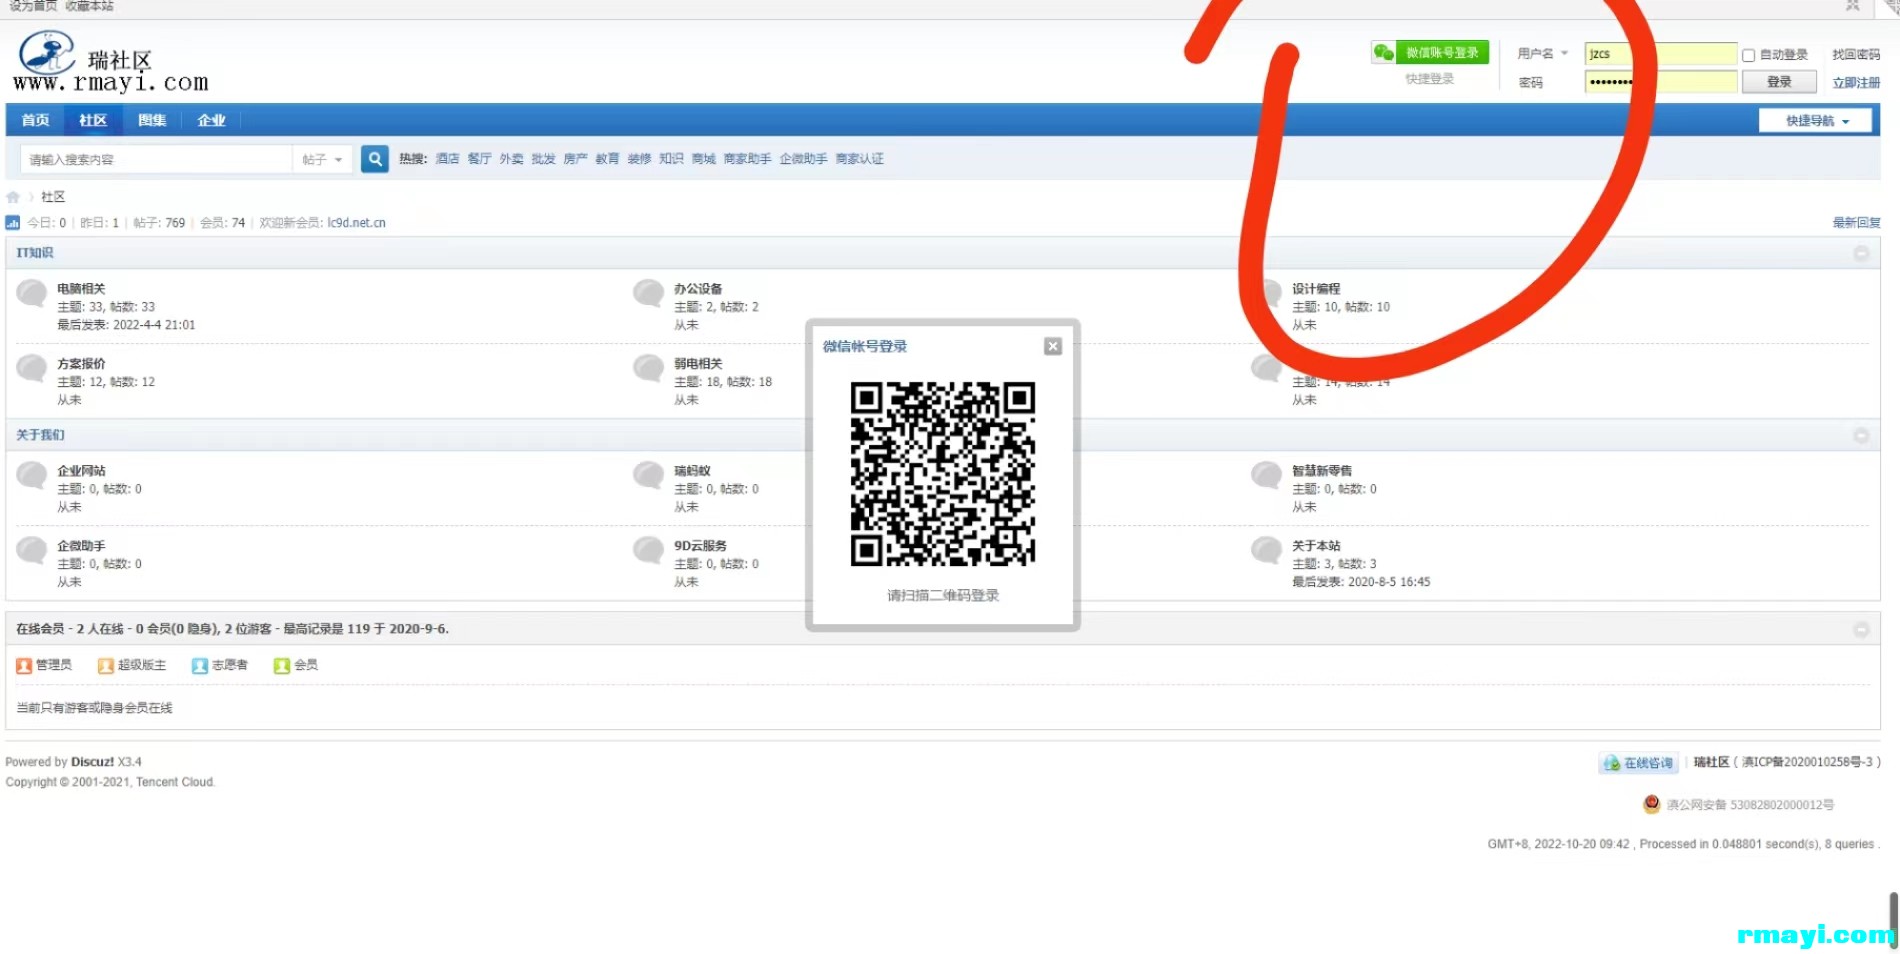Screen dimensions: 1900x954
Task: Click the 企微助手 forum bubble icon
Action: point(32,550)
